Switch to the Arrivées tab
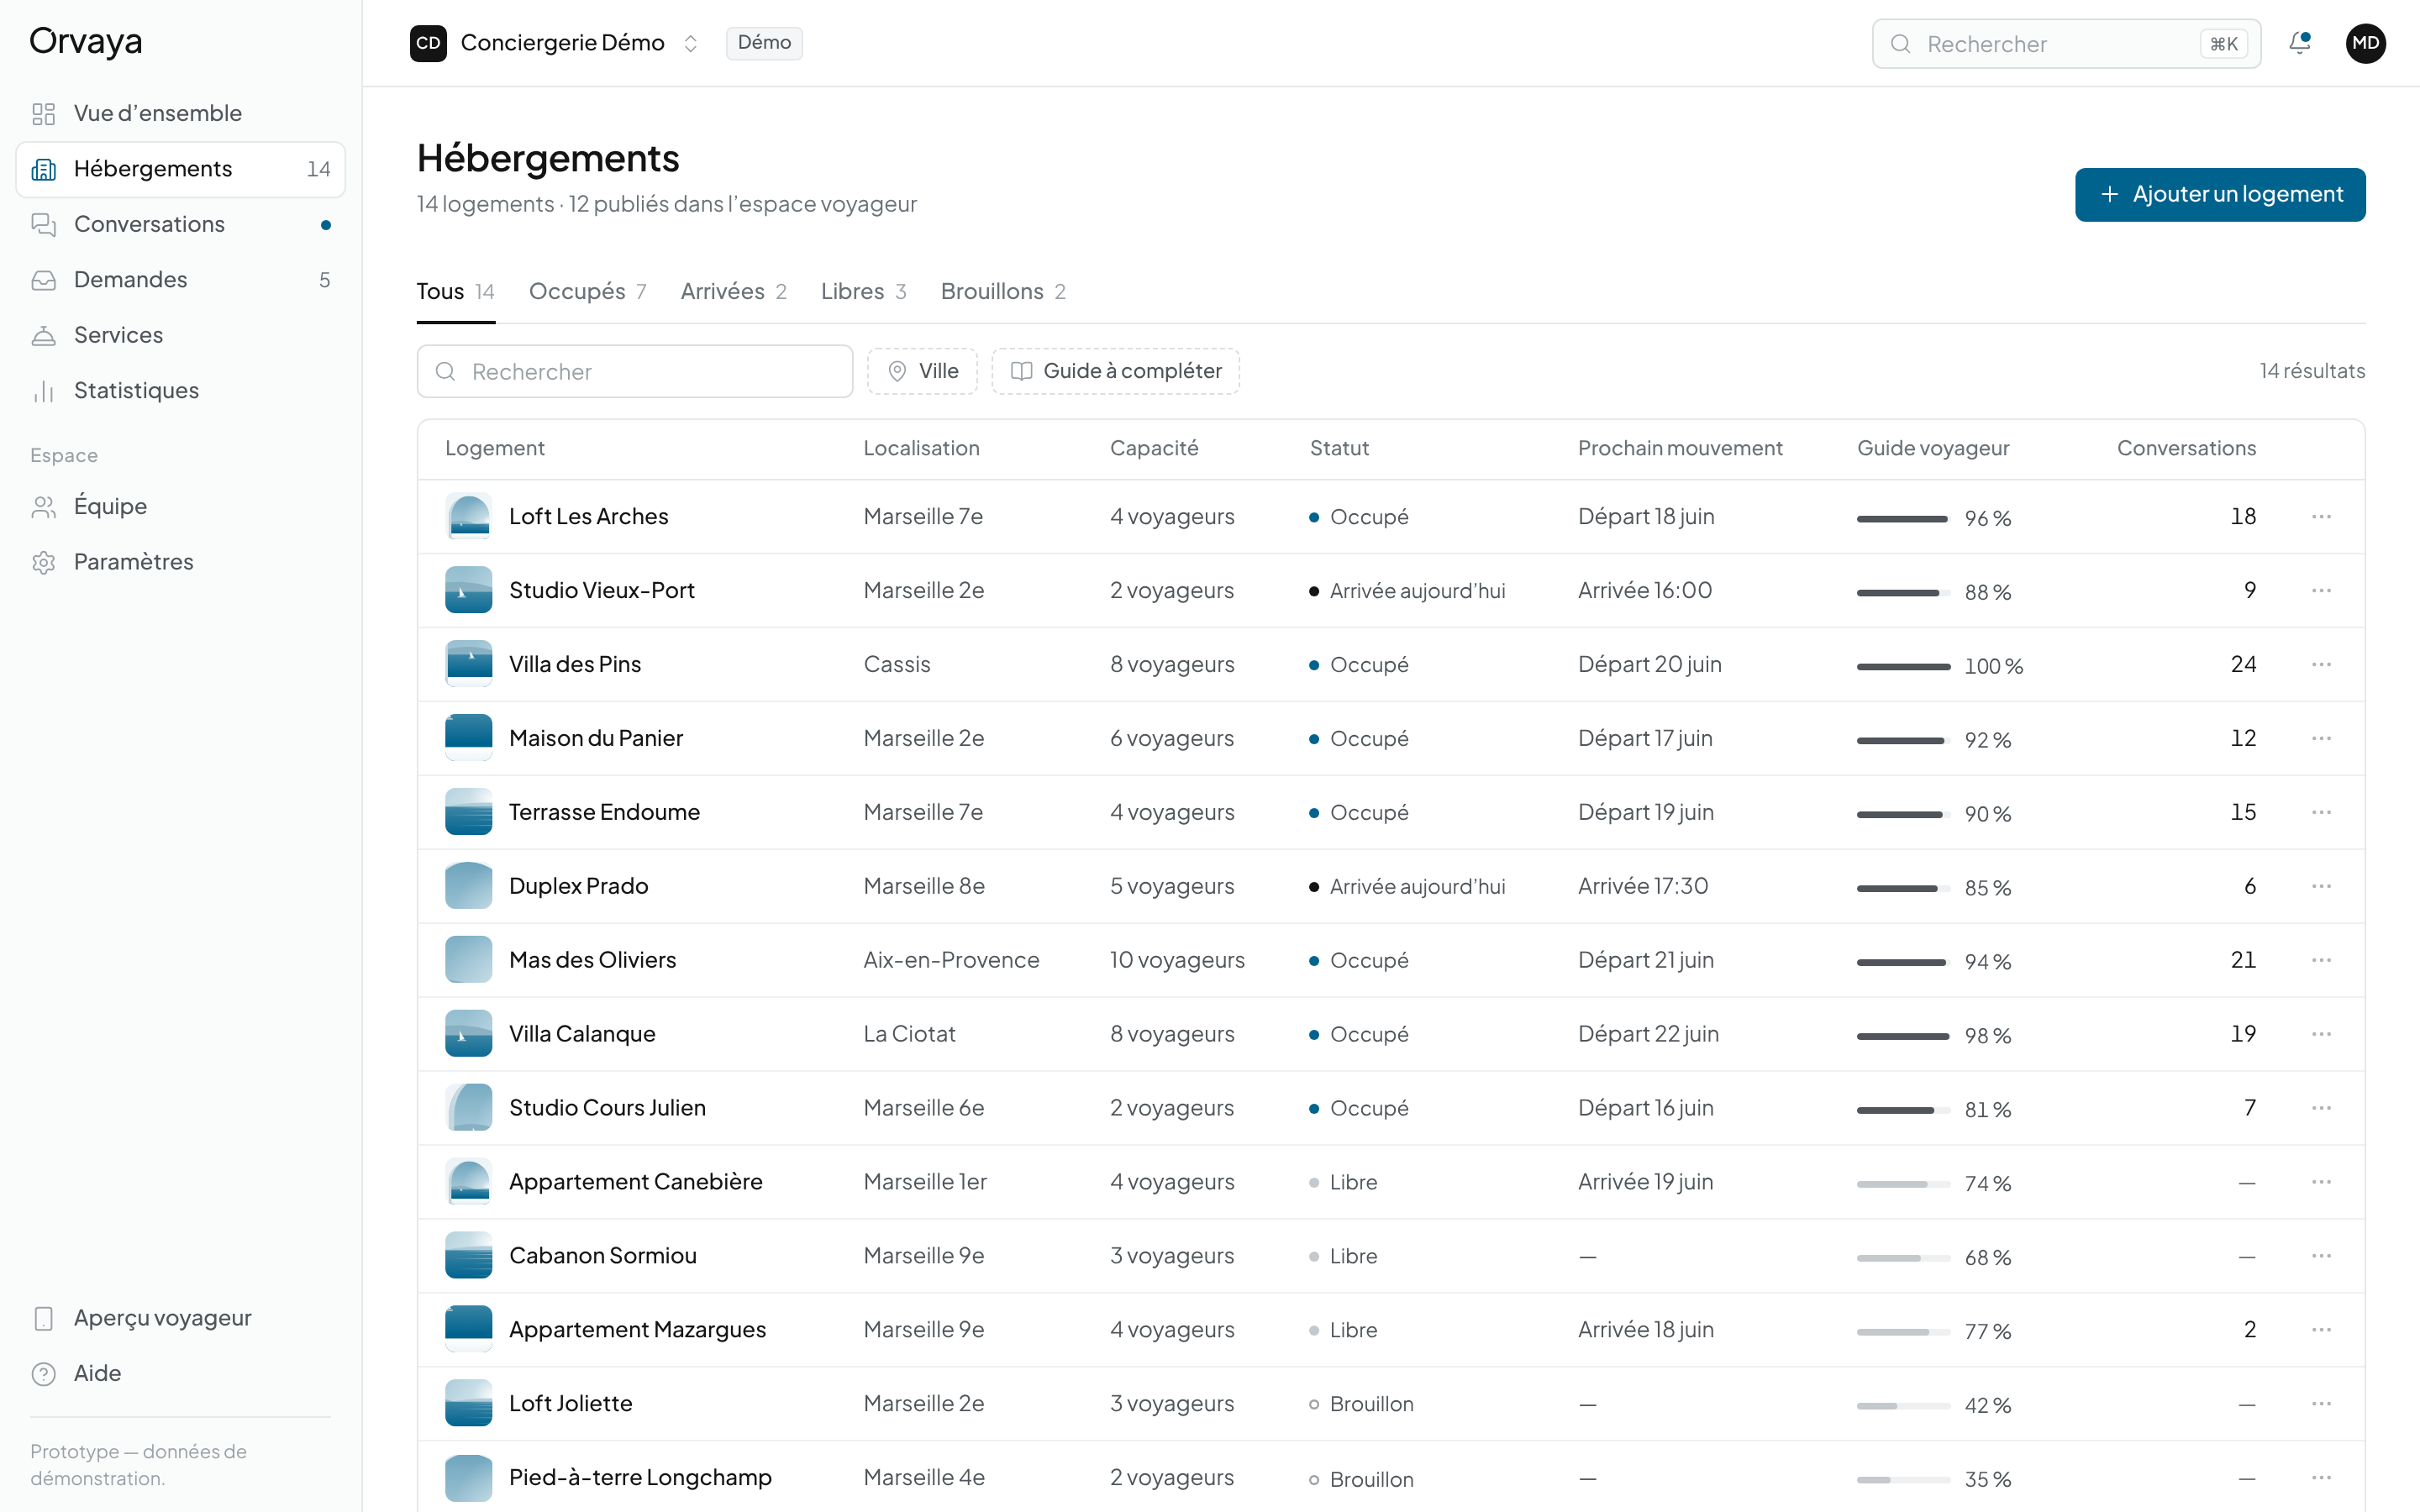Image resolution: width=2420 pixels, height=1512 pixels. [734, 292]
